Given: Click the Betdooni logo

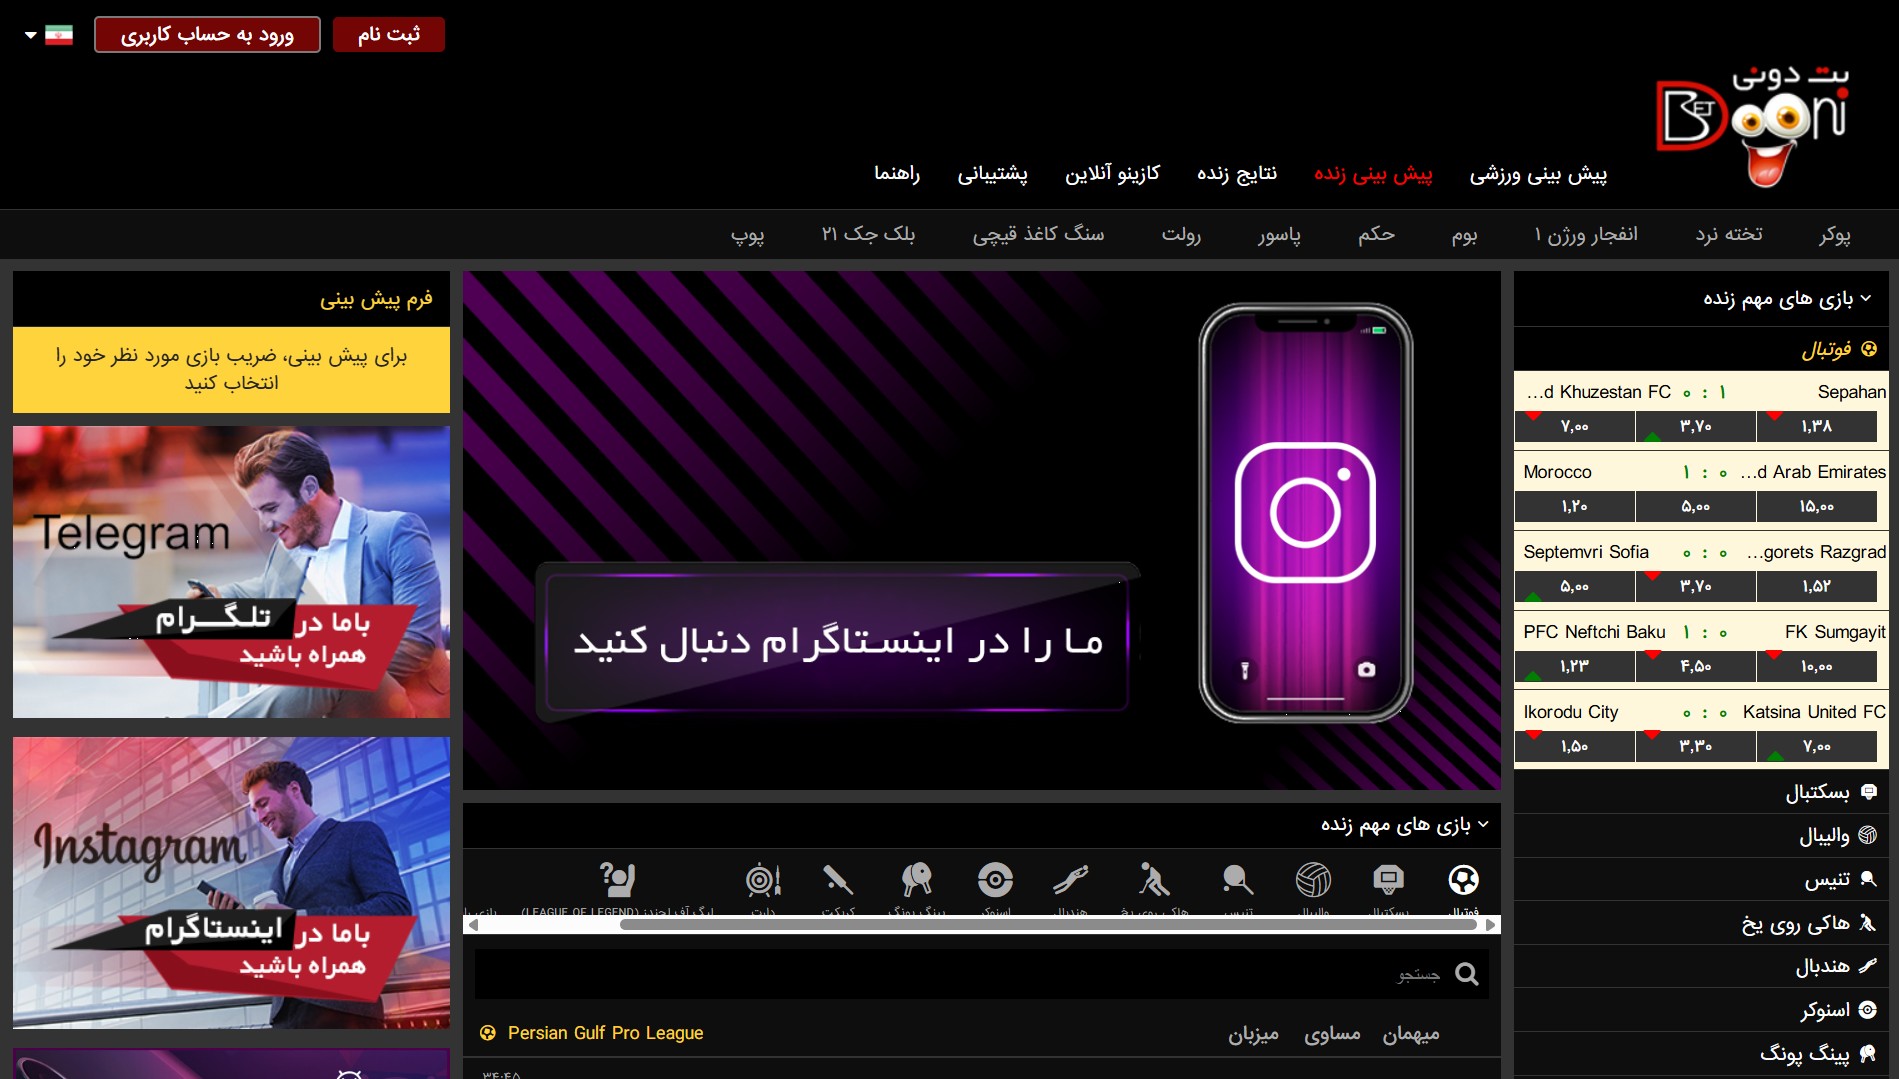Looking at the screenshot, I should (x=1753, y=125).
